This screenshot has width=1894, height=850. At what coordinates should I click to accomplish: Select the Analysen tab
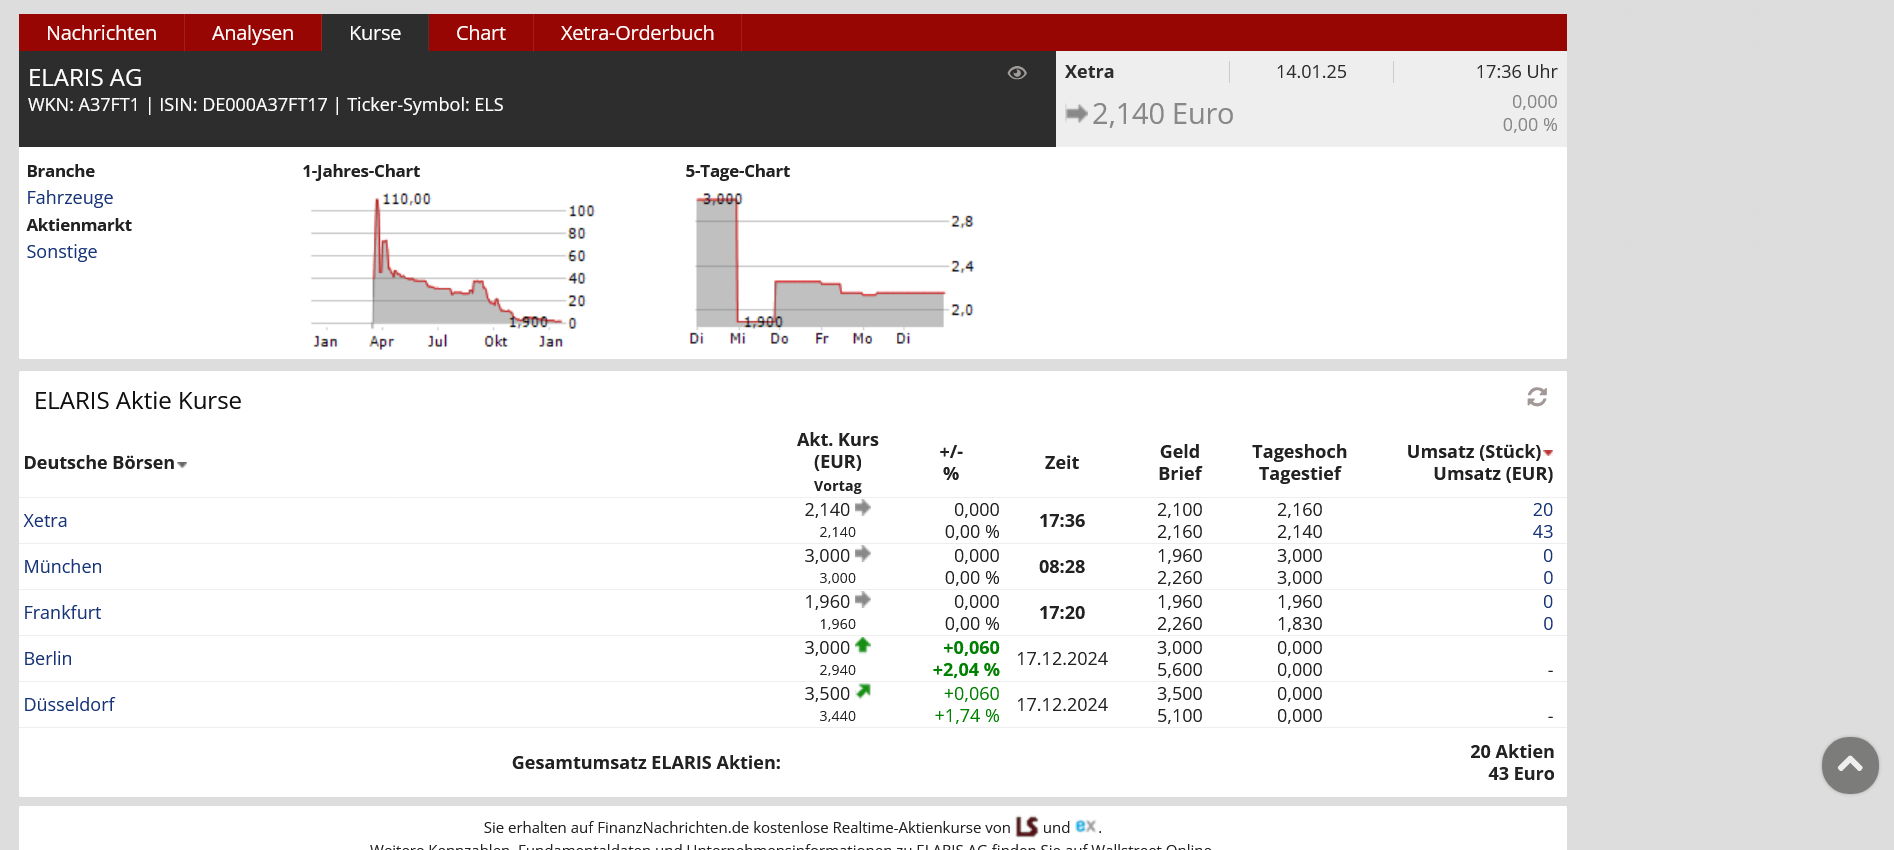pyautogui.click(x=253, y=33)
